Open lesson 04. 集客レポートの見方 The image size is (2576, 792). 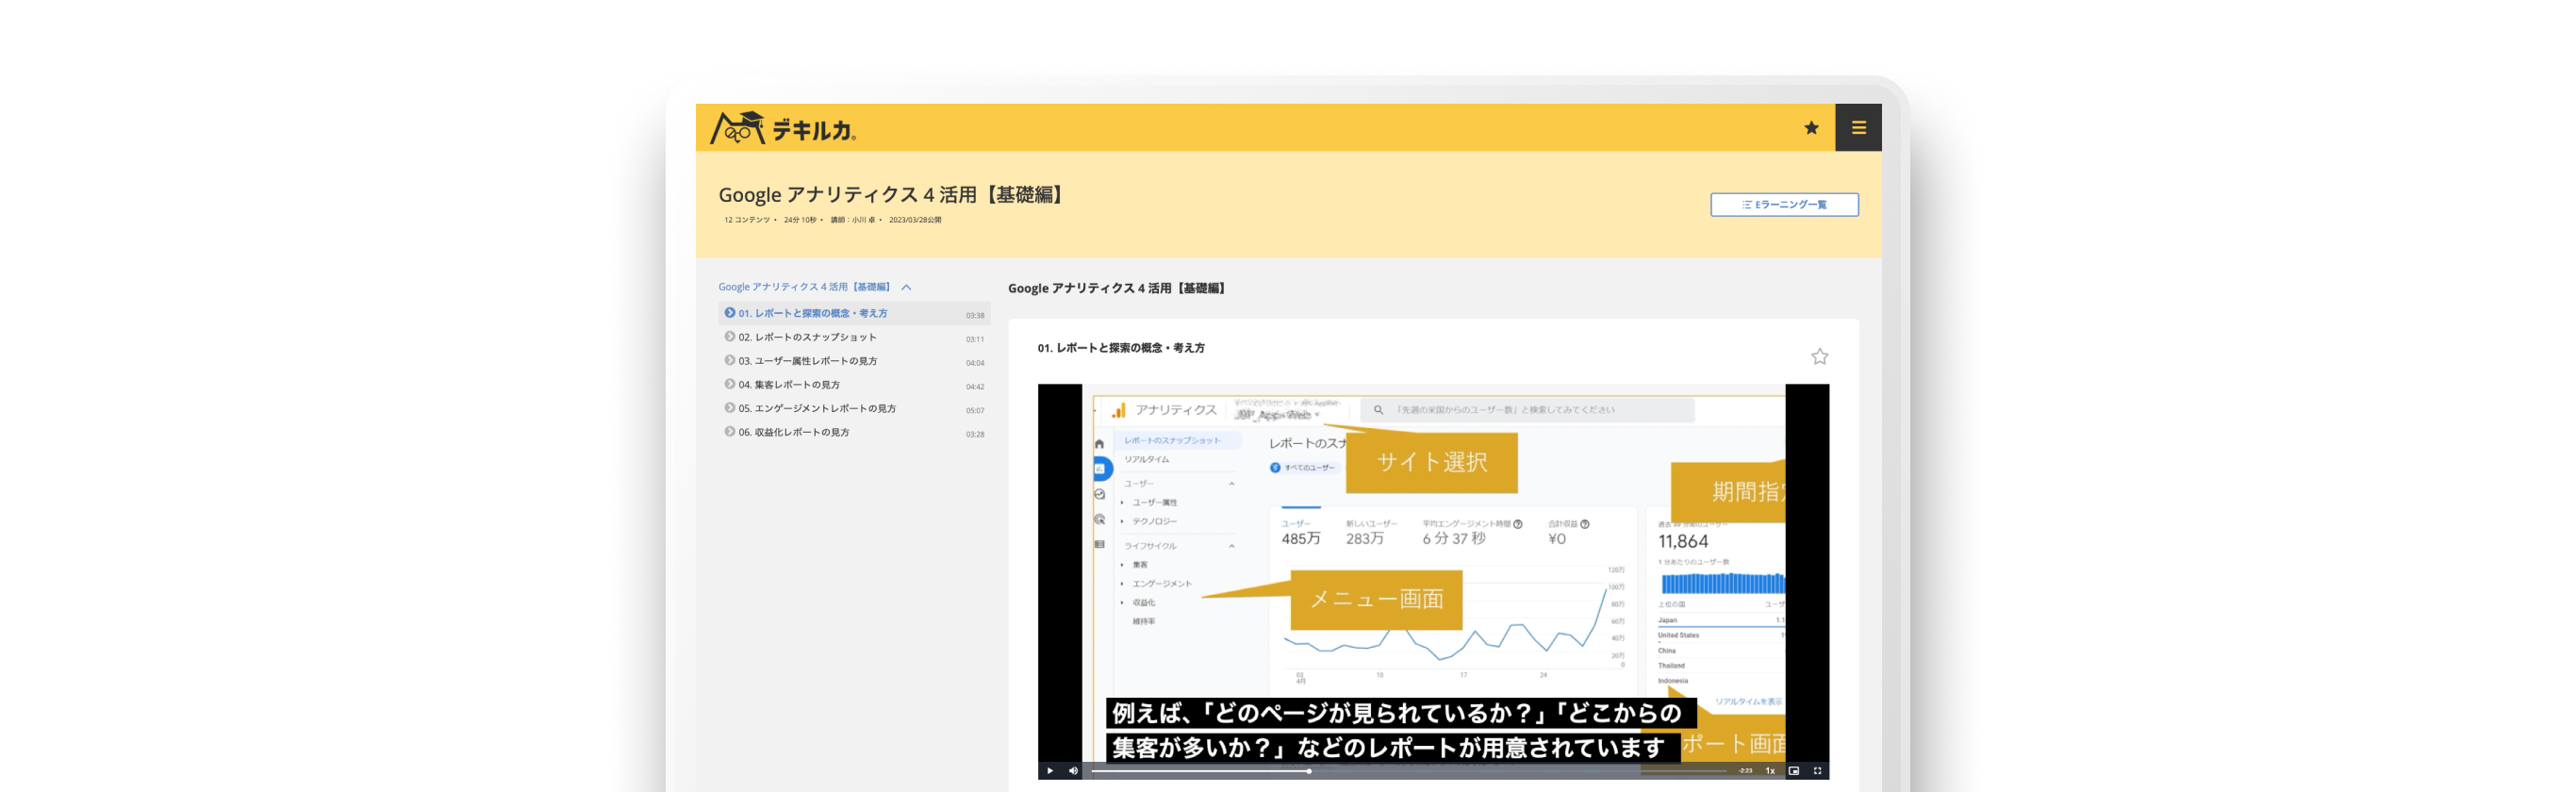pyautogui.click(x=854, y=386)
